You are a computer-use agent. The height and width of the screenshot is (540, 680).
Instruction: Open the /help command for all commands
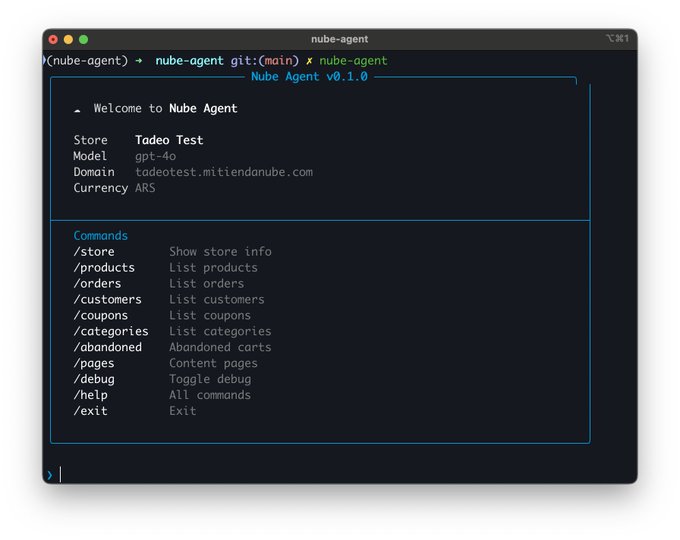click(x=91, y=395)
